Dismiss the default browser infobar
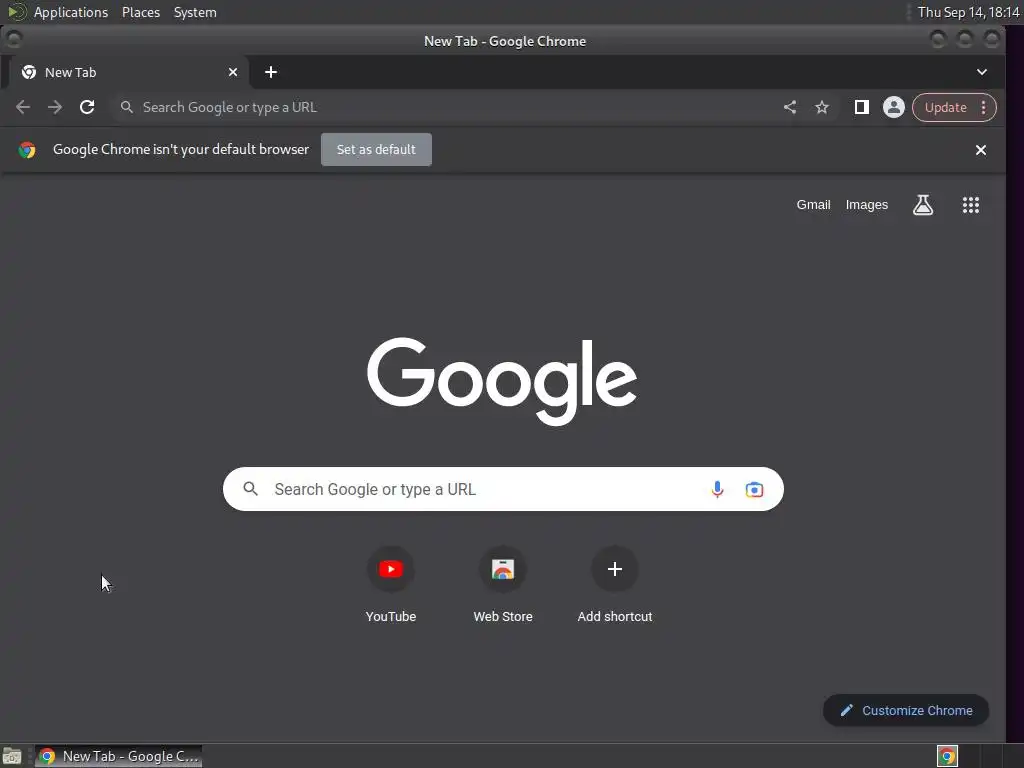 980,150
